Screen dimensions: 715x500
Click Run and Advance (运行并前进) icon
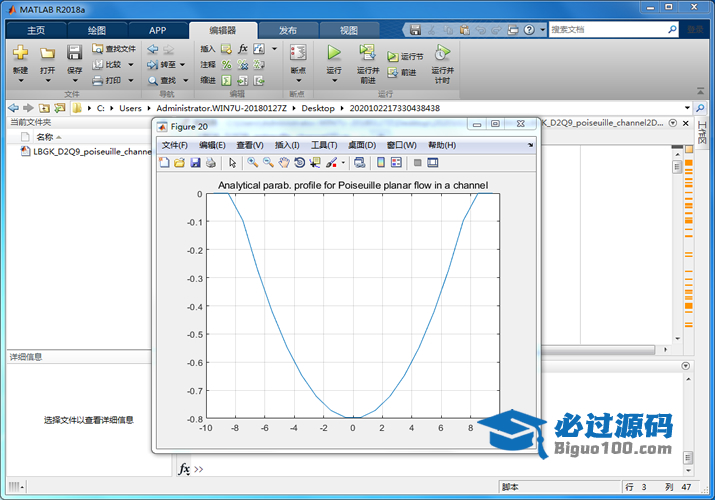point(367,53)
